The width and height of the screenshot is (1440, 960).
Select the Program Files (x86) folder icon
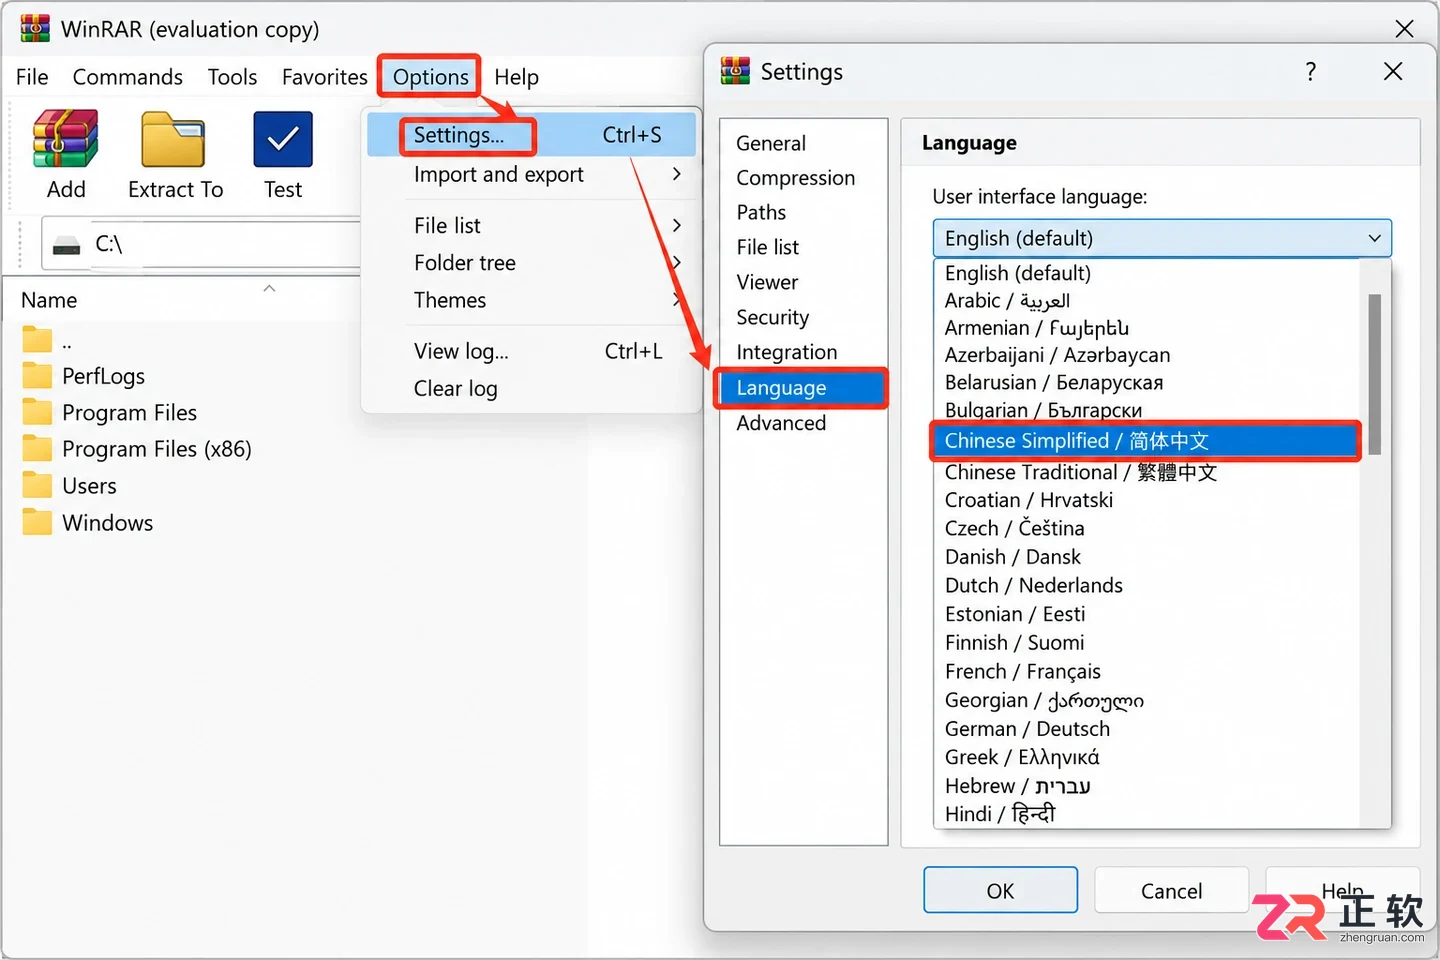pos(37,449)
